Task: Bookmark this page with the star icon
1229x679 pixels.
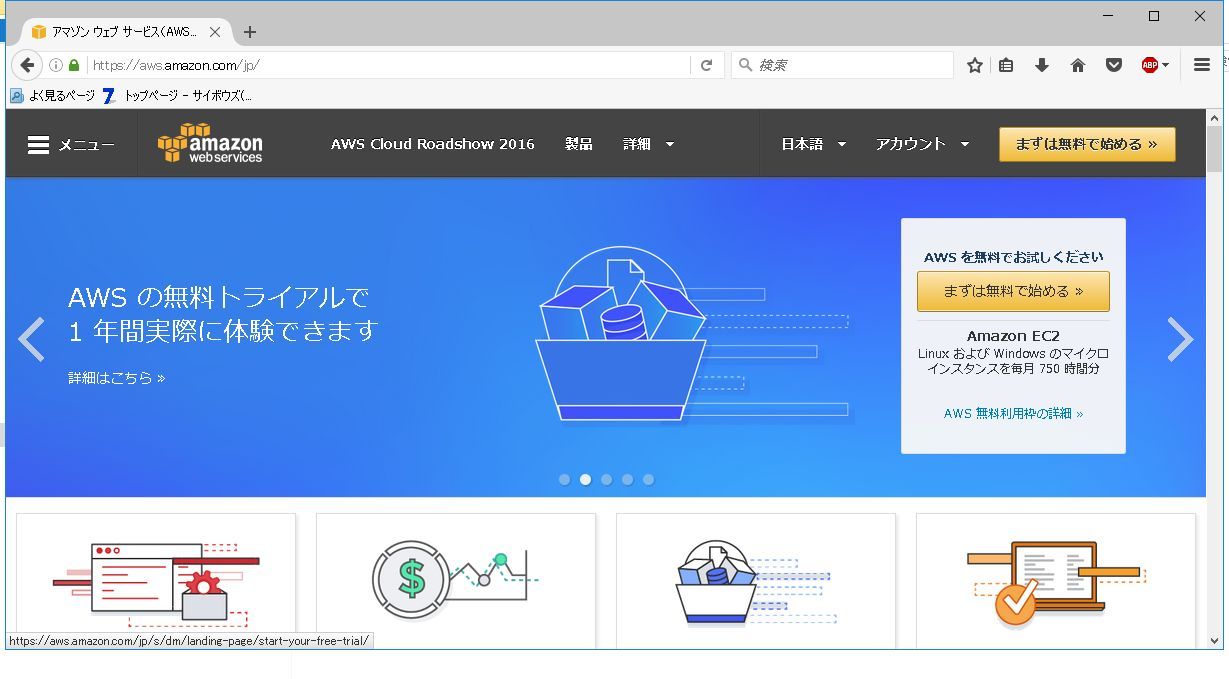Action: pos(975,65)
